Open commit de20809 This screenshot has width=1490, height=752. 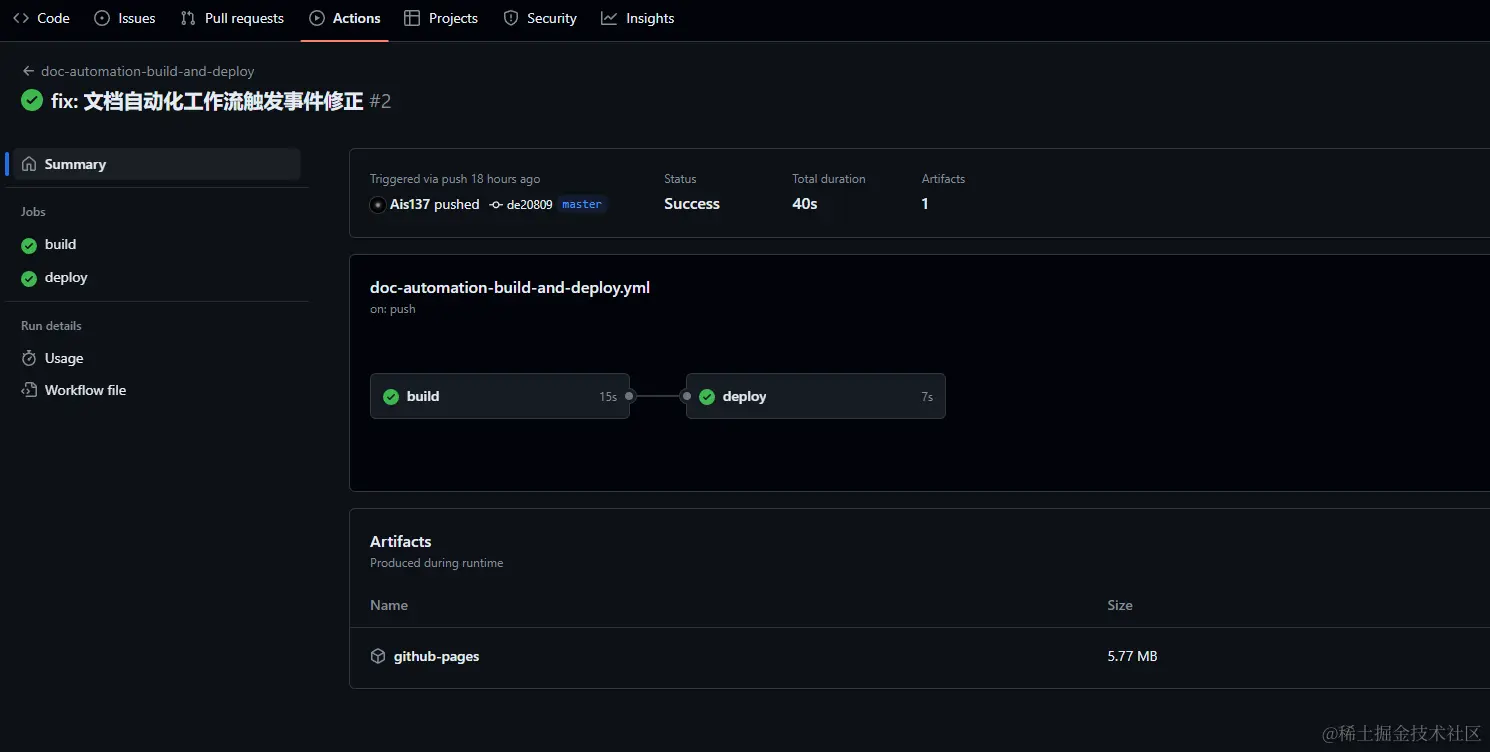coord(530,204)
